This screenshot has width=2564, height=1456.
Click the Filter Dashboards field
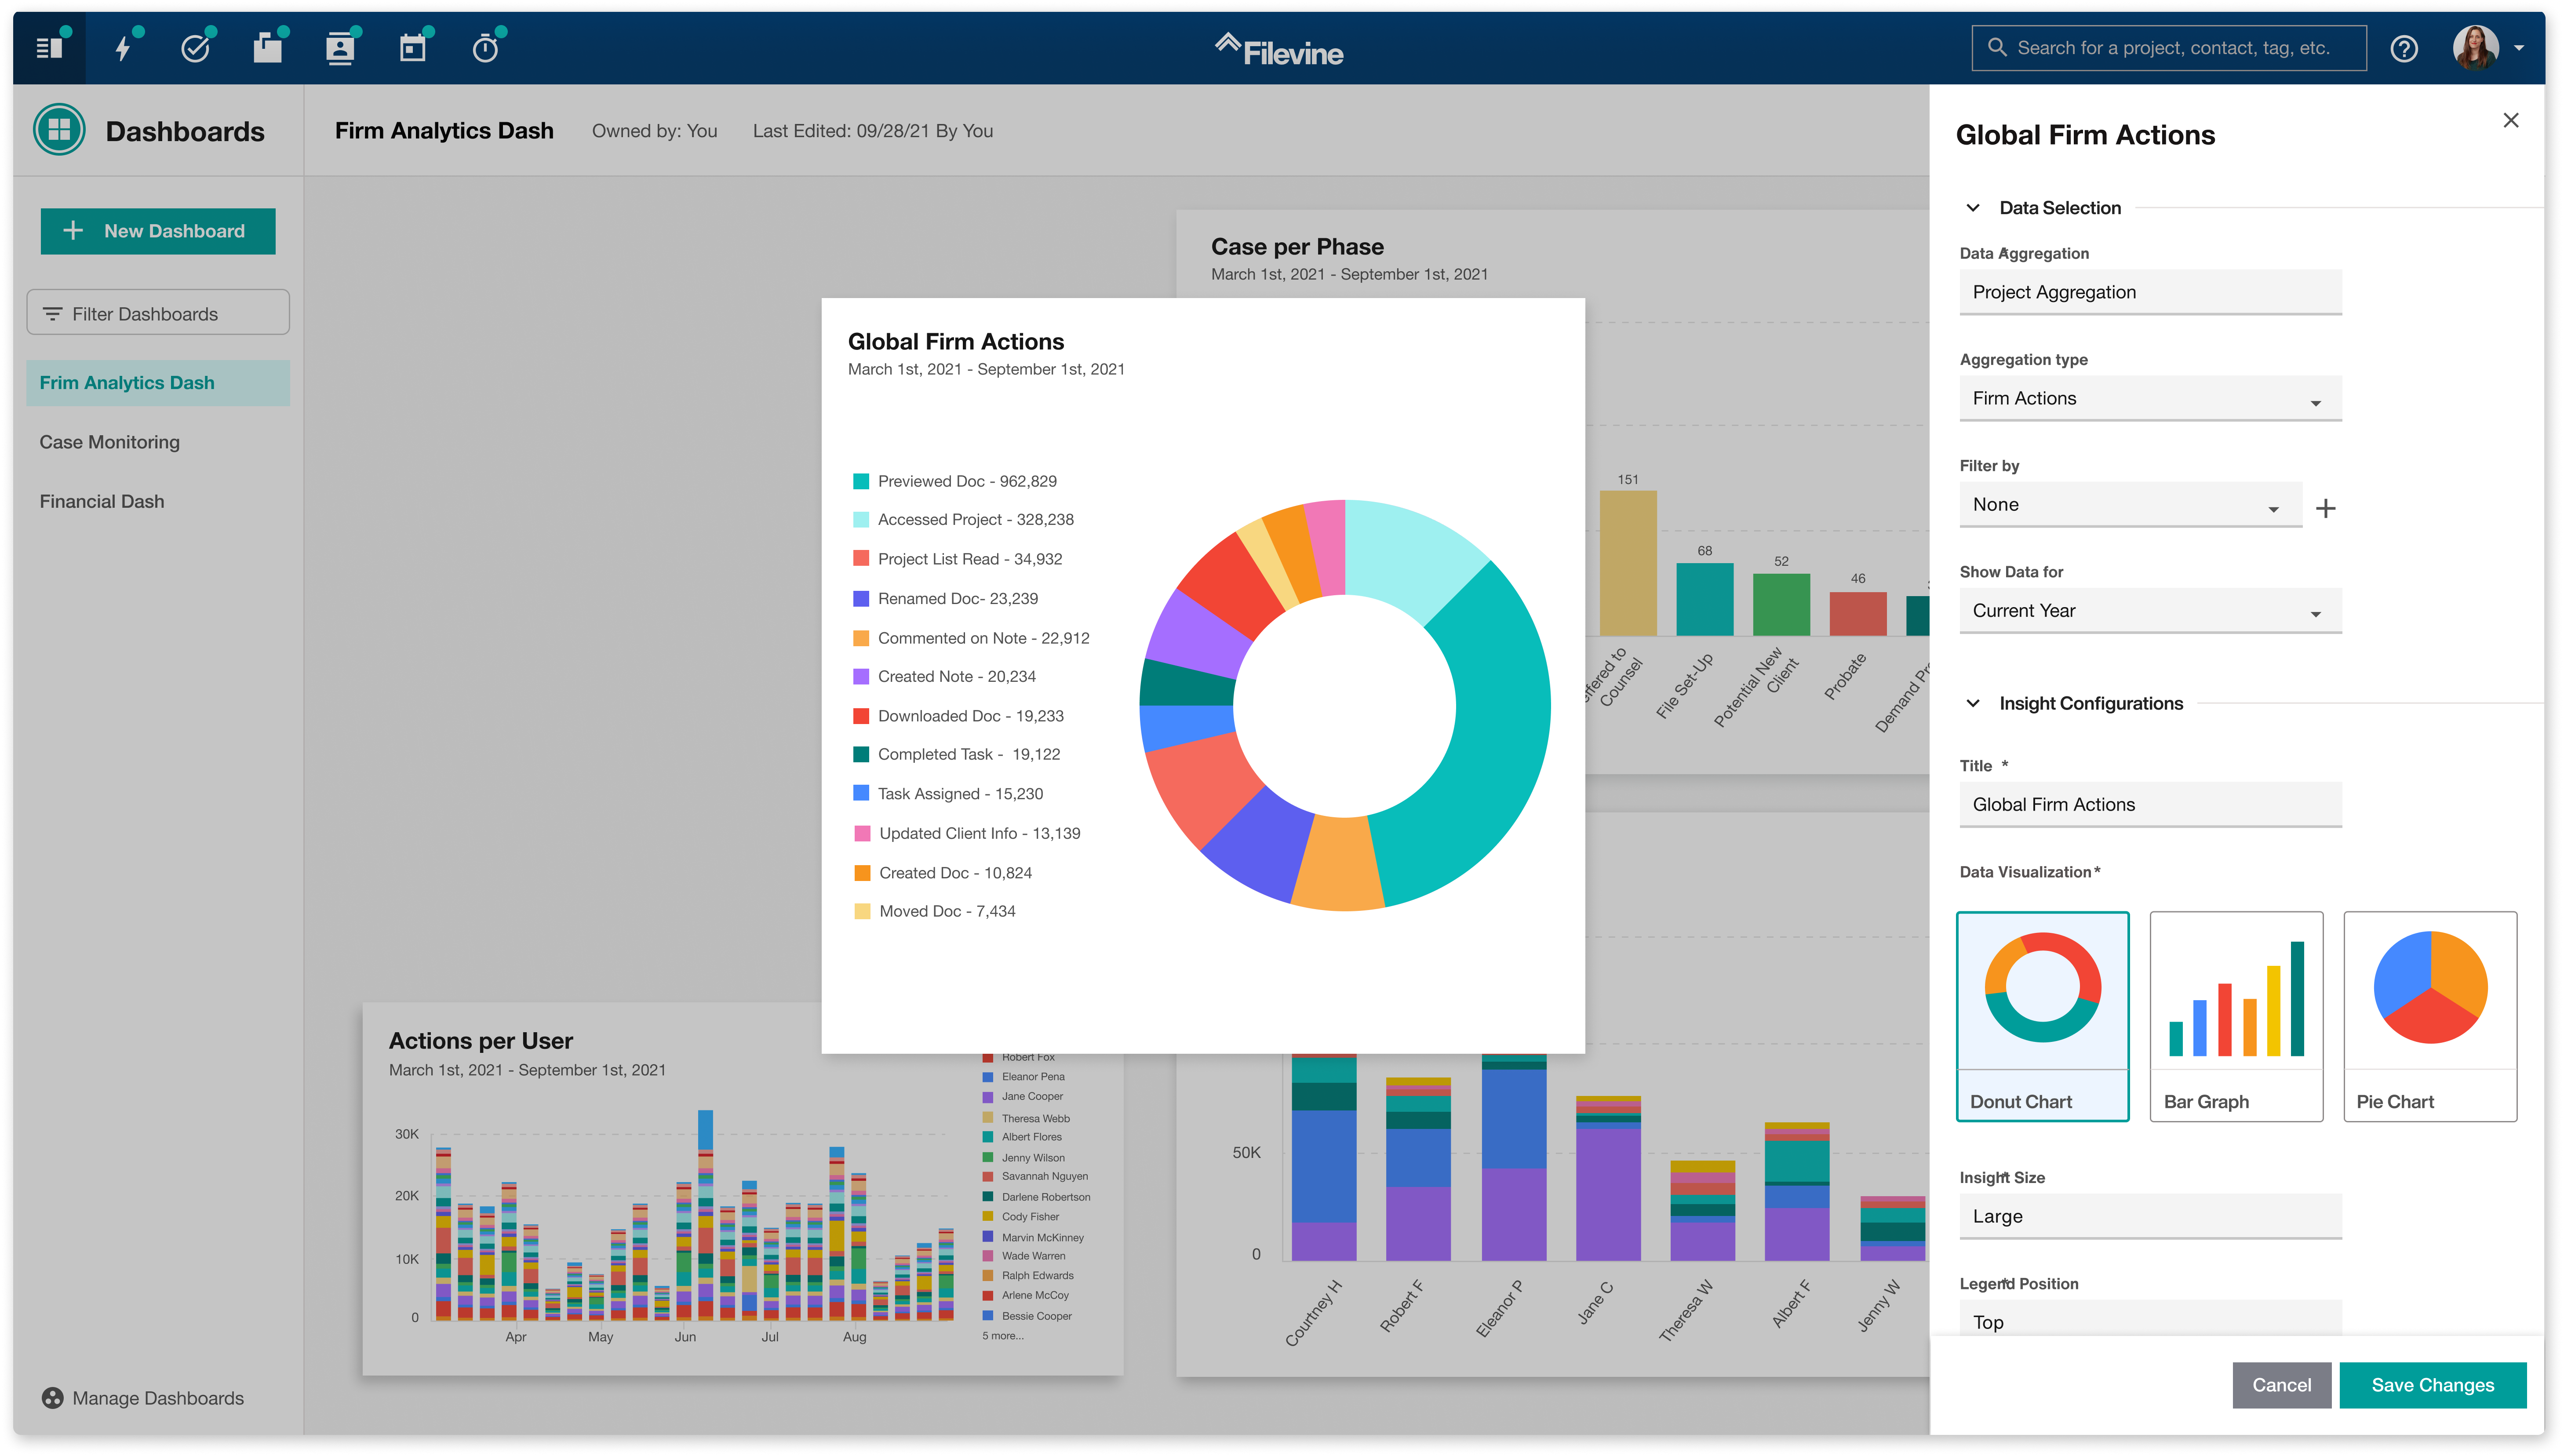click(158, 313)
